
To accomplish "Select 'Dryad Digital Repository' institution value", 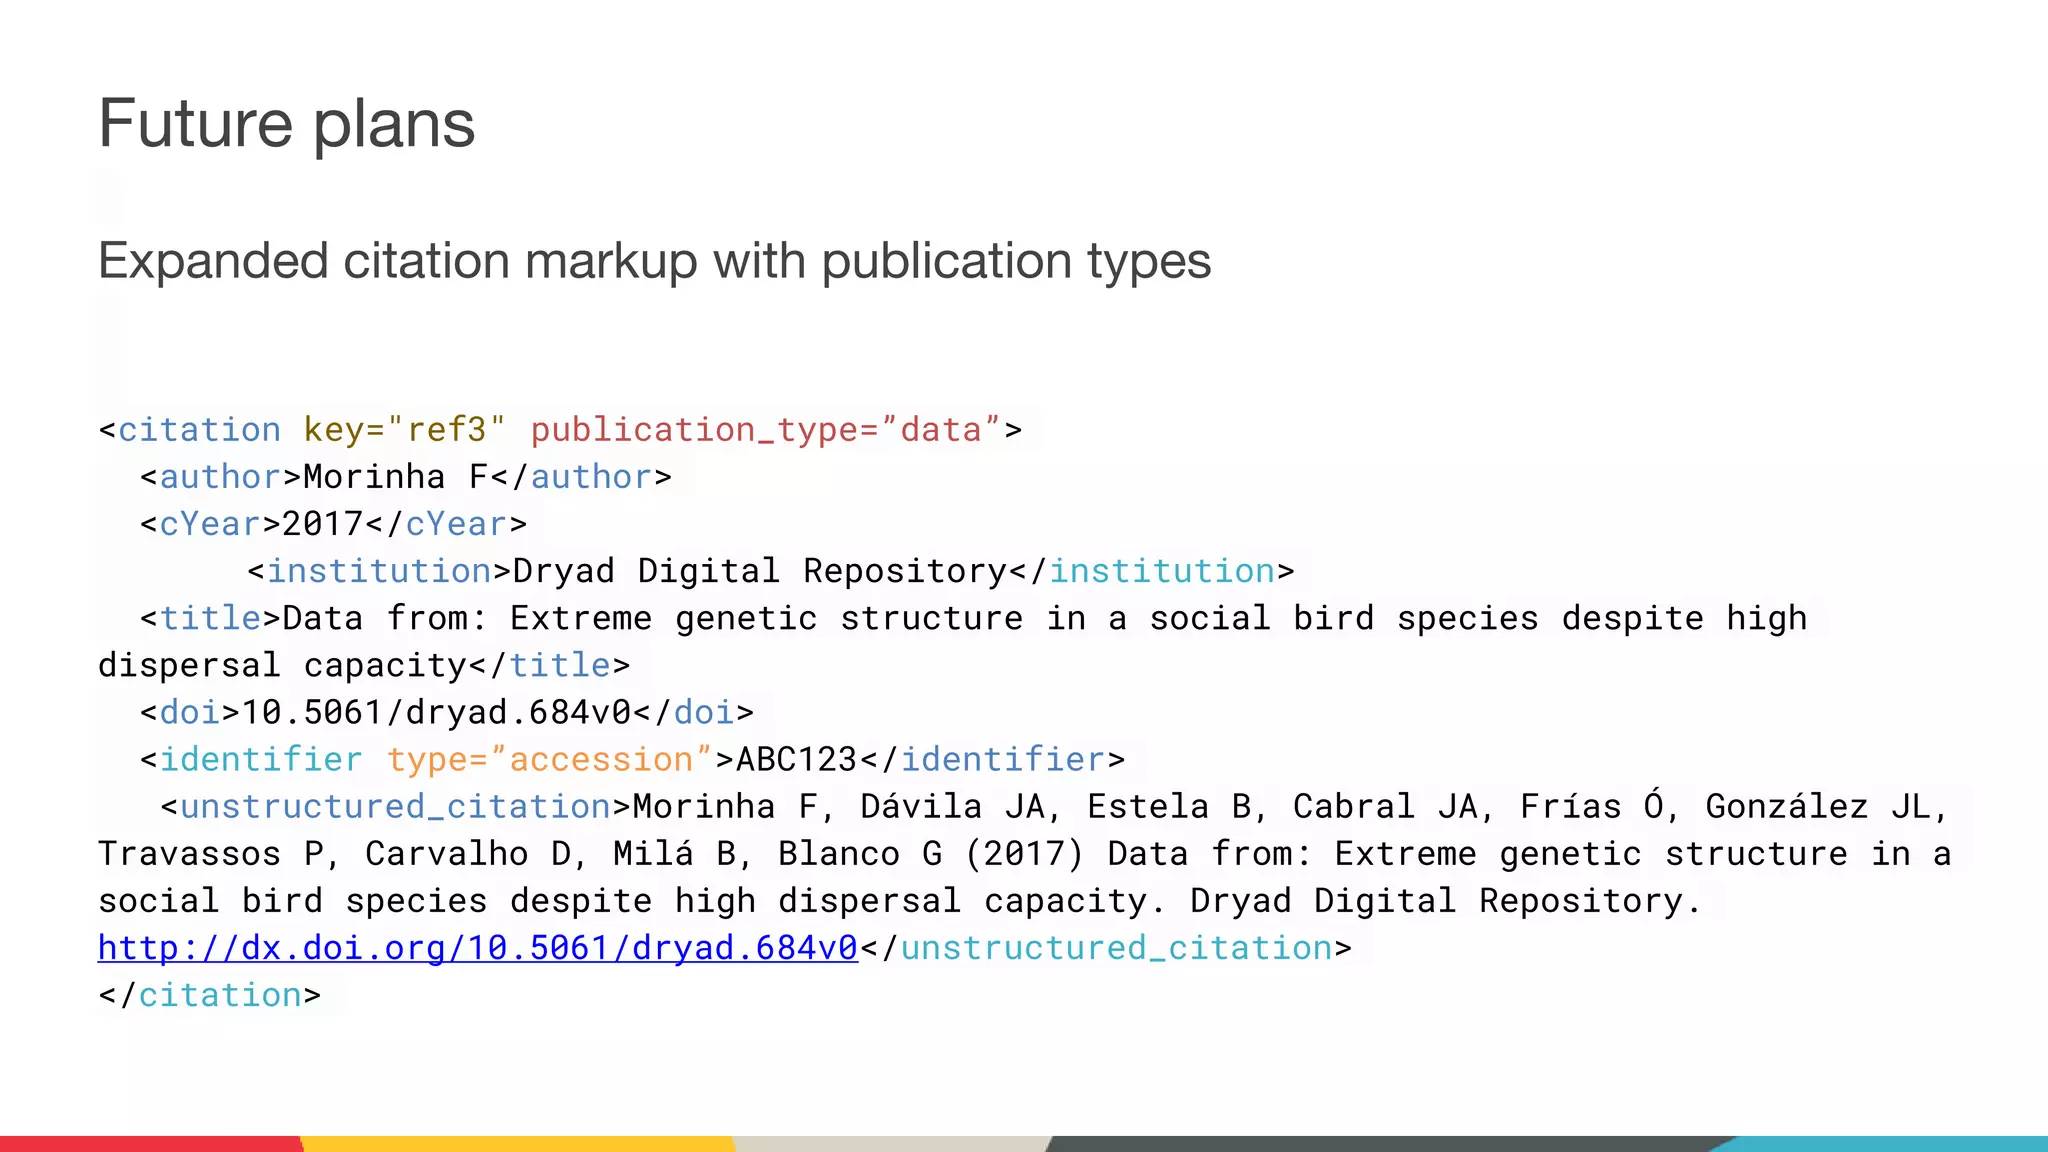I will 760,571.
